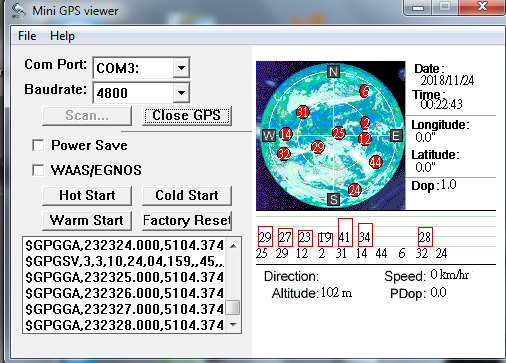506x363 pixels.
Task: Enable the Power Save checkbox
Action: pos(38,145)
